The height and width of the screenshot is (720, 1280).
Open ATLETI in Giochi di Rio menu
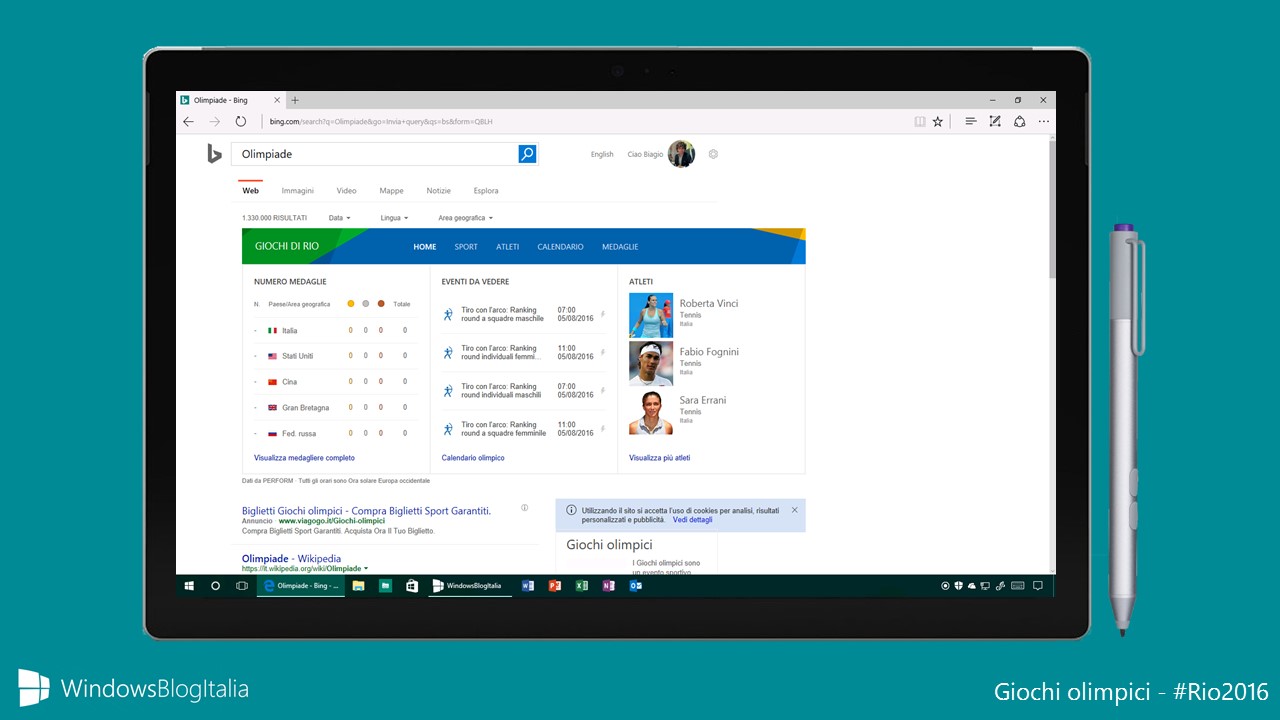pyautogui.click(x=507, y=247)
